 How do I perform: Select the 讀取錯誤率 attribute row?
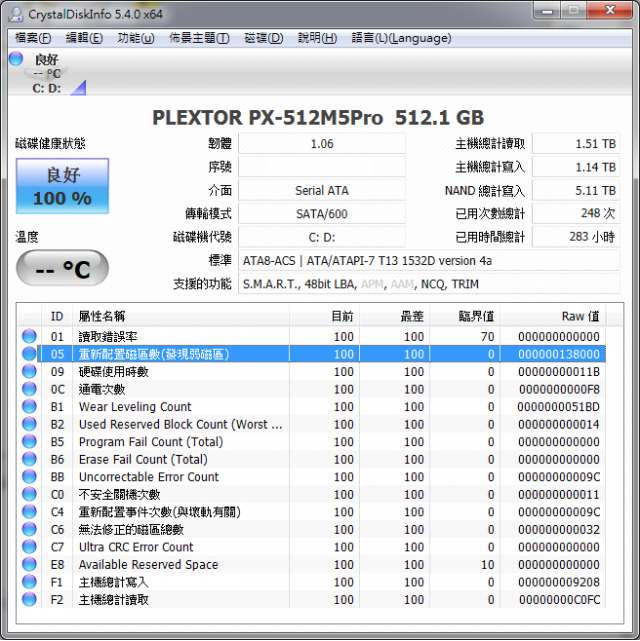pyautogui.click(x=312, y=336)
